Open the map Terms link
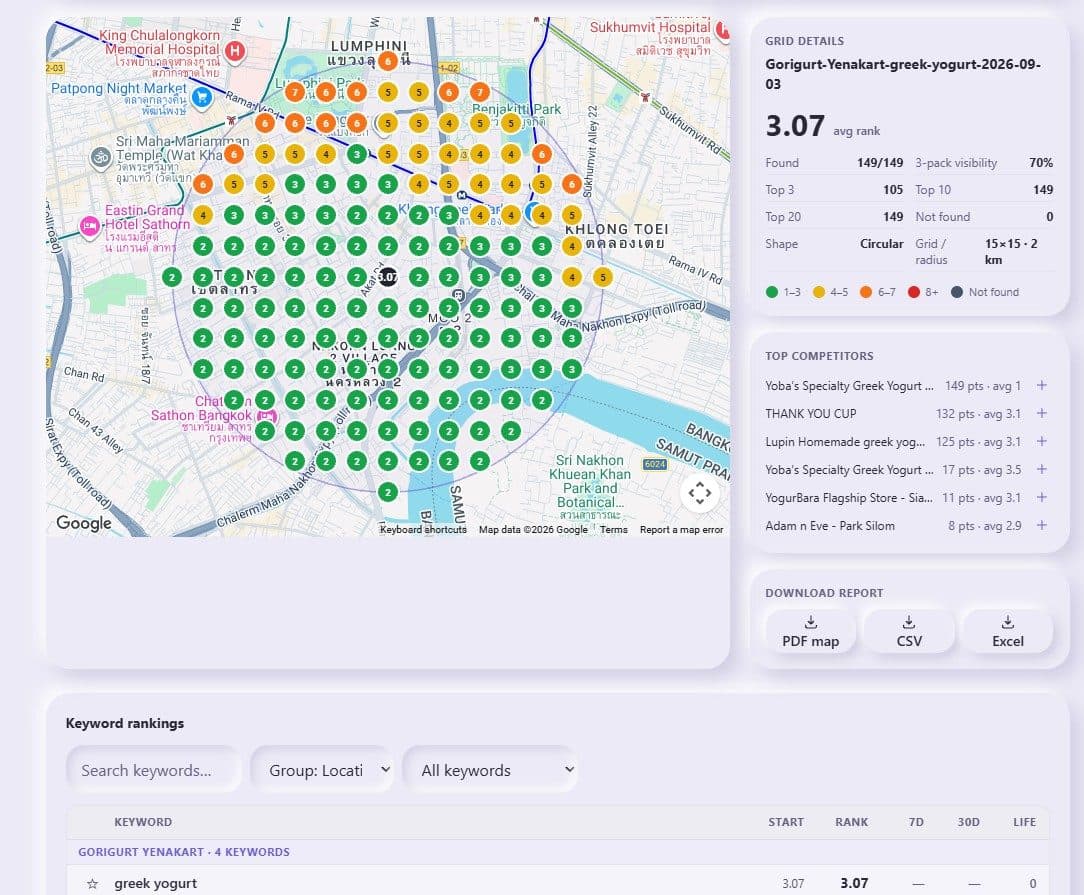Viewport: 1084px width, 895px height. pos(614,529)
